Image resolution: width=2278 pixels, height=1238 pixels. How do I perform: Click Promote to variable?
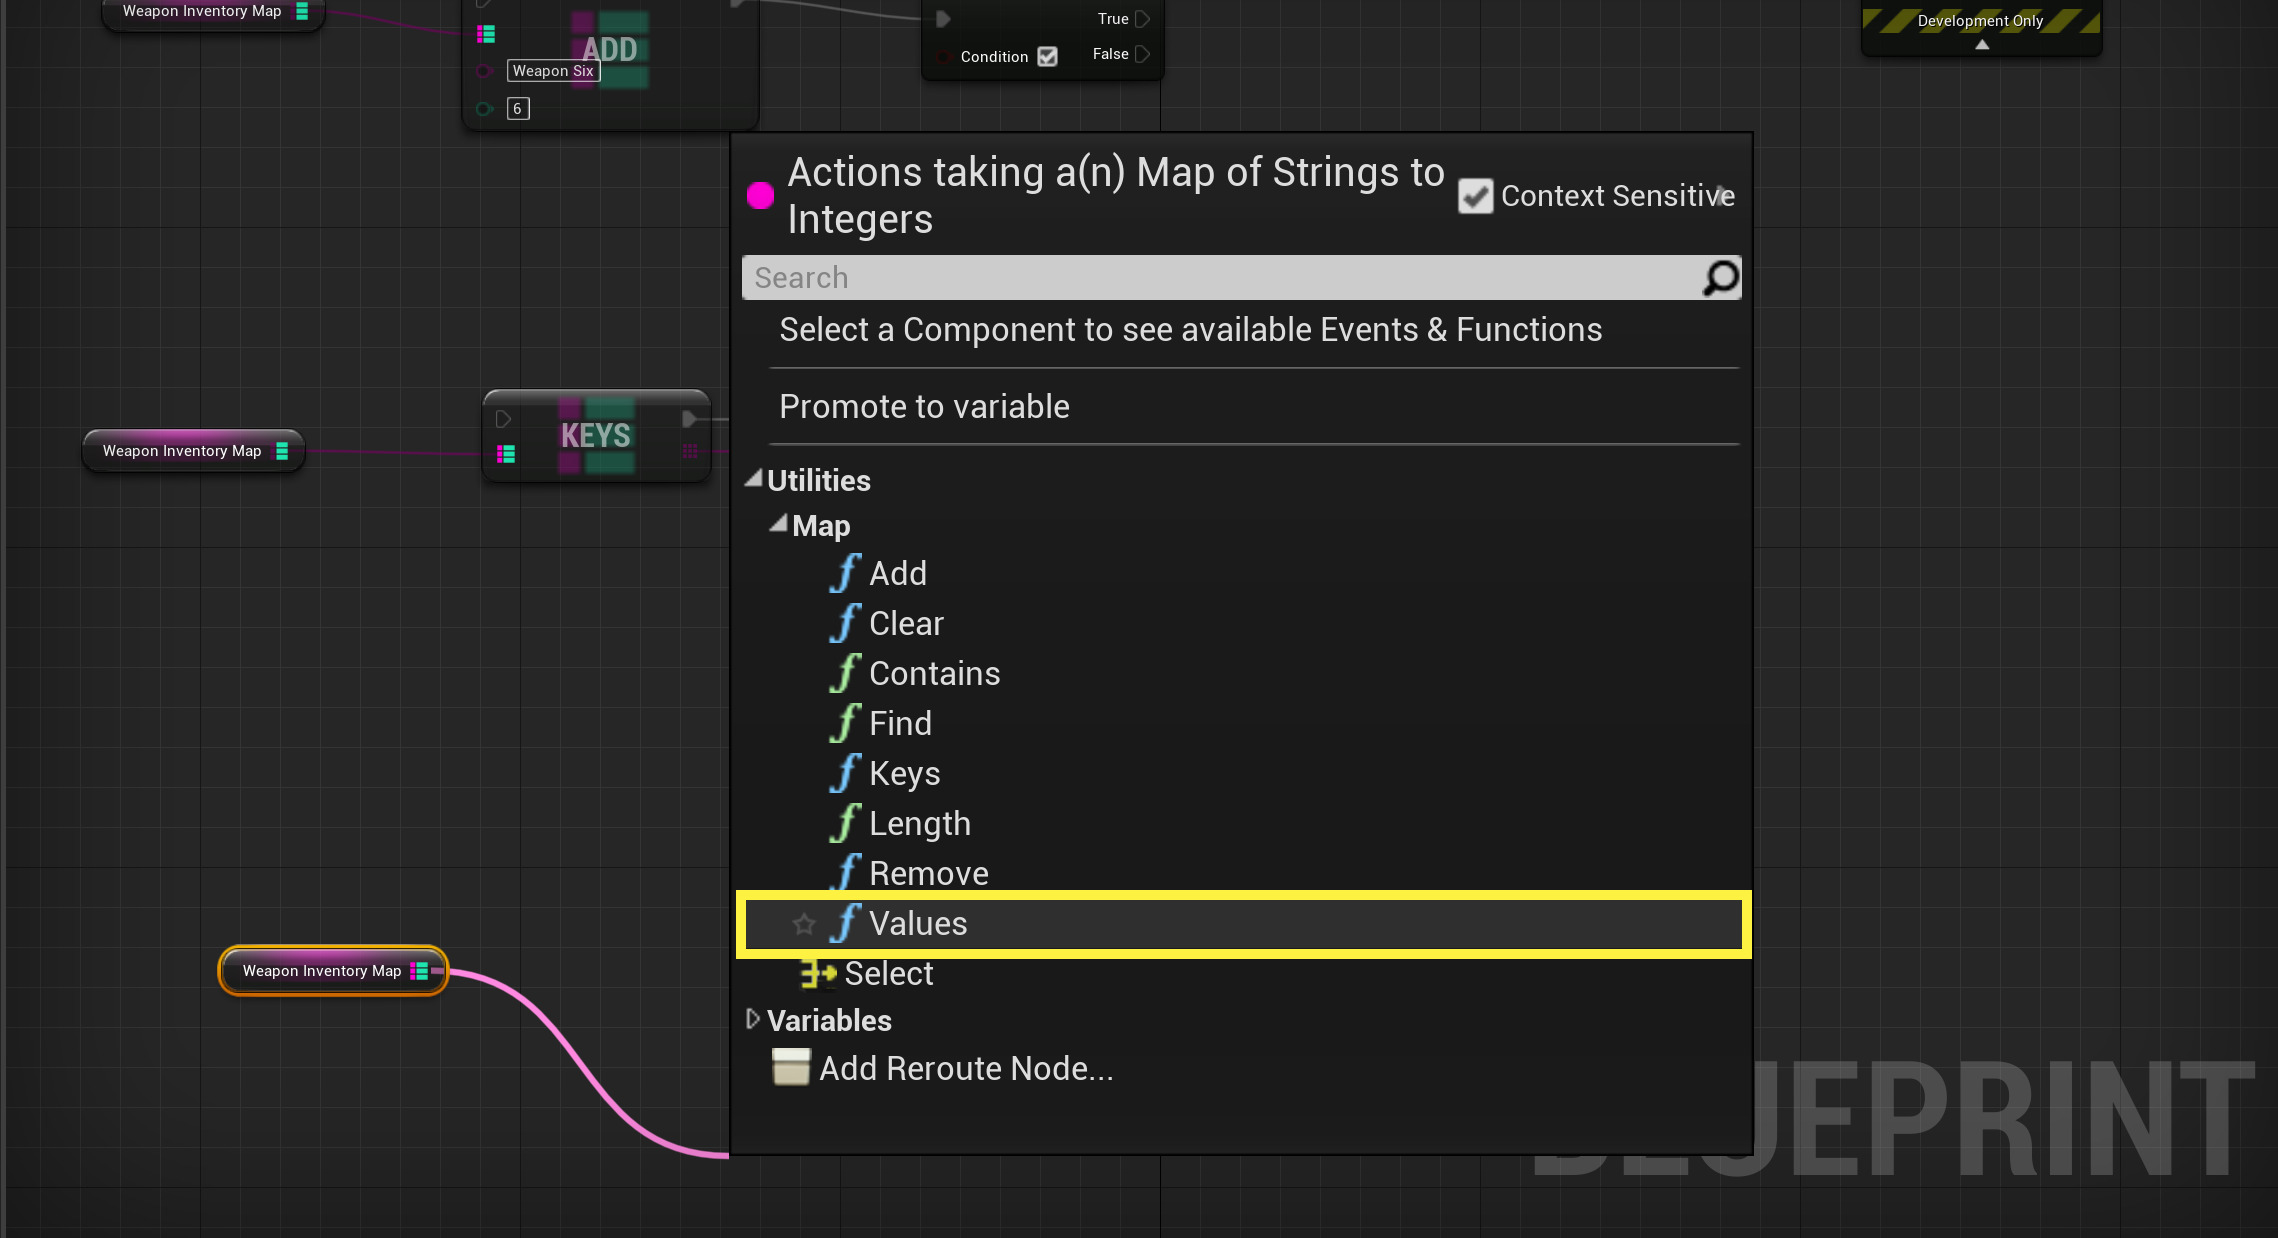point(924,407)
